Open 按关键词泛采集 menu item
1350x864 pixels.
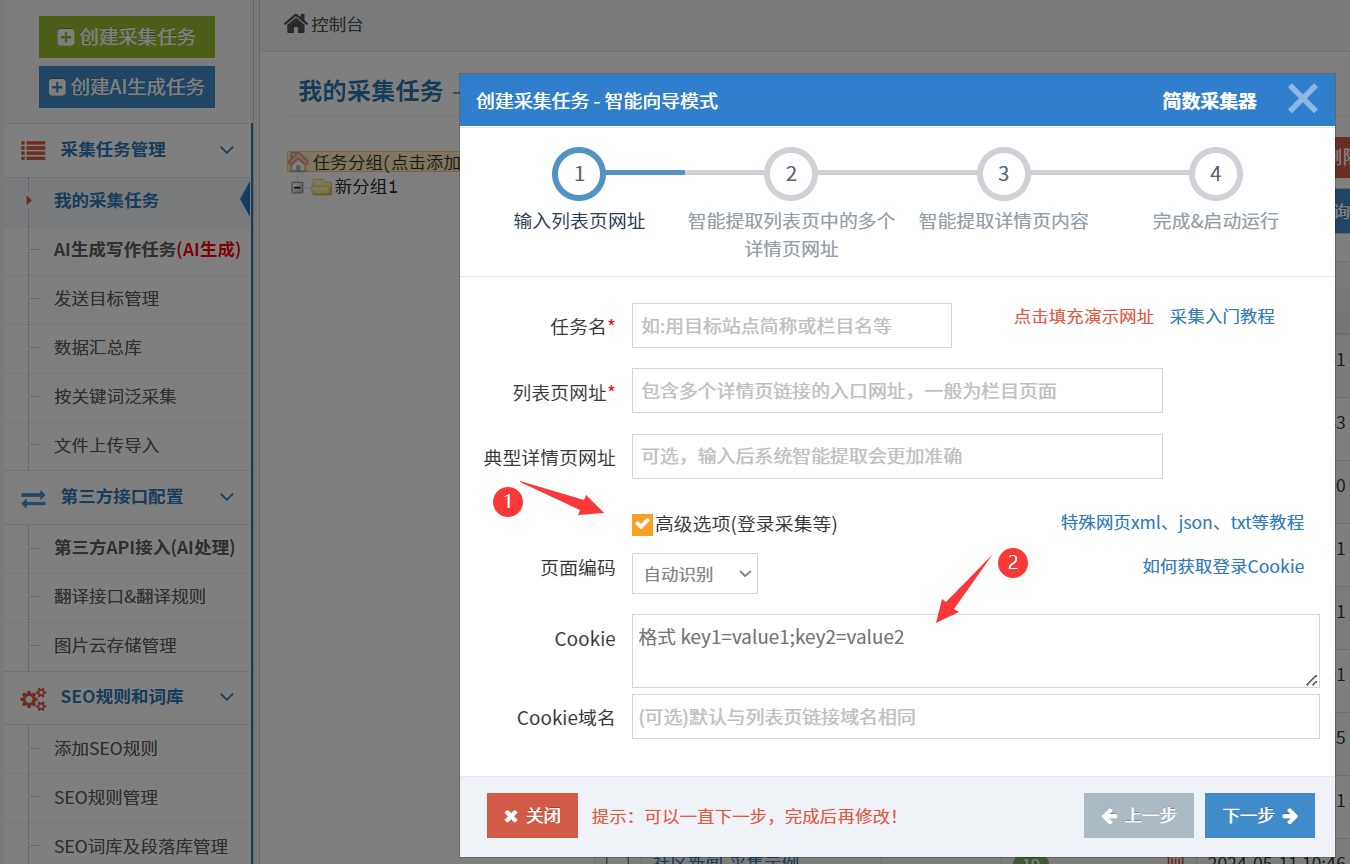tap(115, 397)
